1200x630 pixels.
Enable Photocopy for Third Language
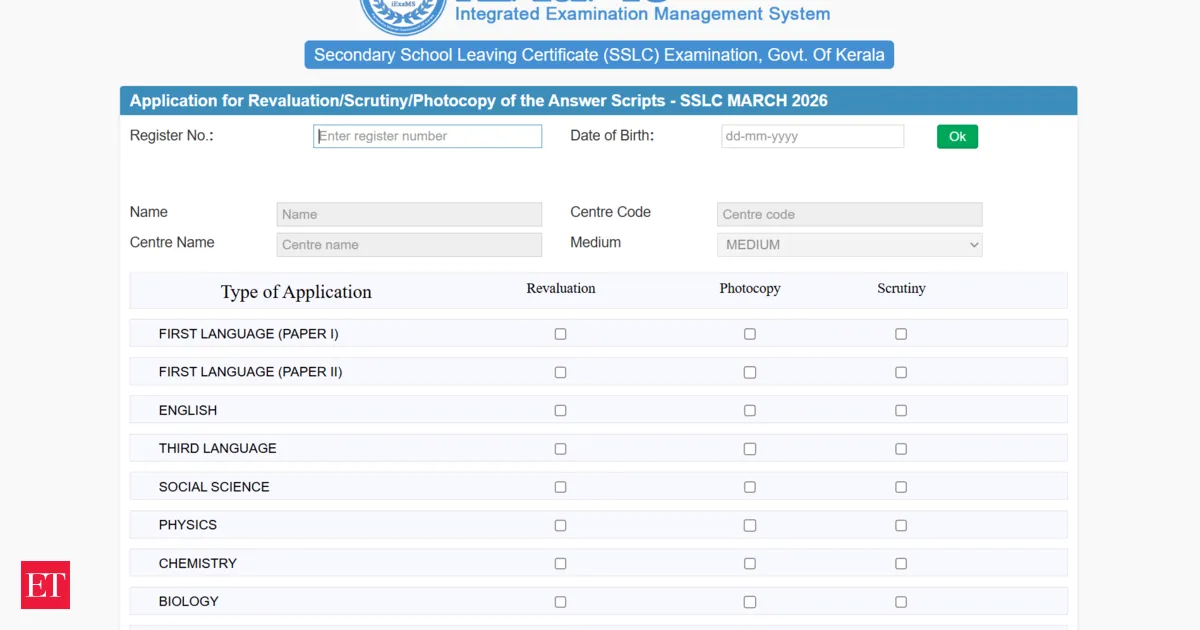tap(750, 449)
